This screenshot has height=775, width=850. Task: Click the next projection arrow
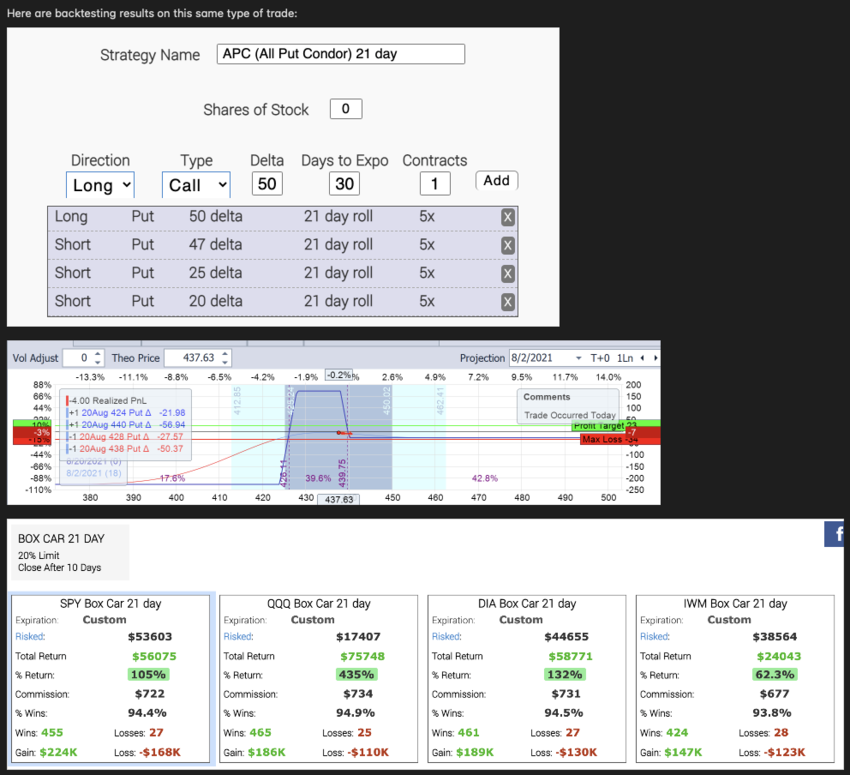[x=655, y=358]
